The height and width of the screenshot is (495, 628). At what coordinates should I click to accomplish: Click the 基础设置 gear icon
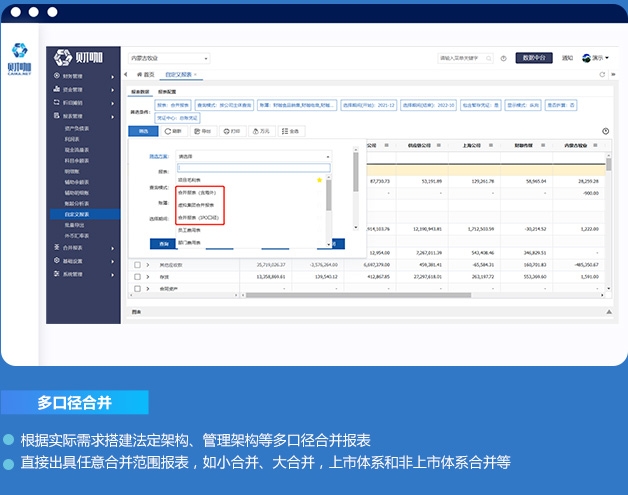57,261
